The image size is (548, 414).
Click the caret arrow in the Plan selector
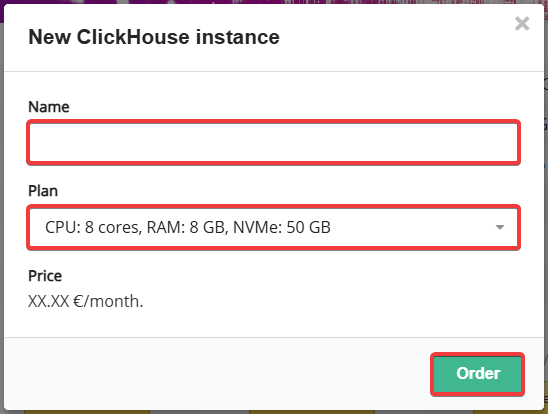[500, 227]
